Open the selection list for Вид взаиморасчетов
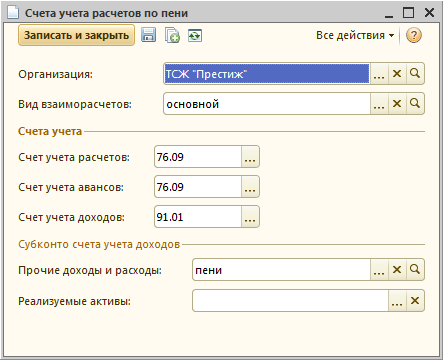Viewport: 443px width, 360px height. coord(379,104)
